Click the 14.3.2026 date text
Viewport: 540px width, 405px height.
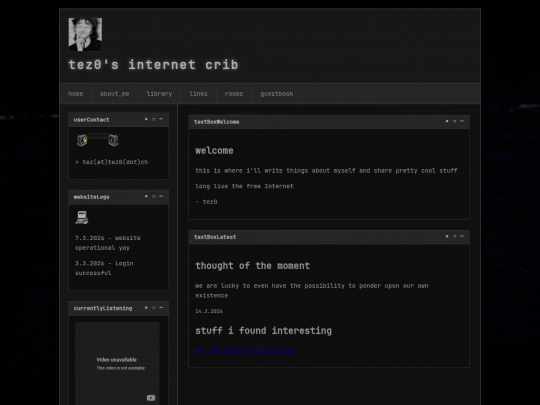(x=209, y=311)
